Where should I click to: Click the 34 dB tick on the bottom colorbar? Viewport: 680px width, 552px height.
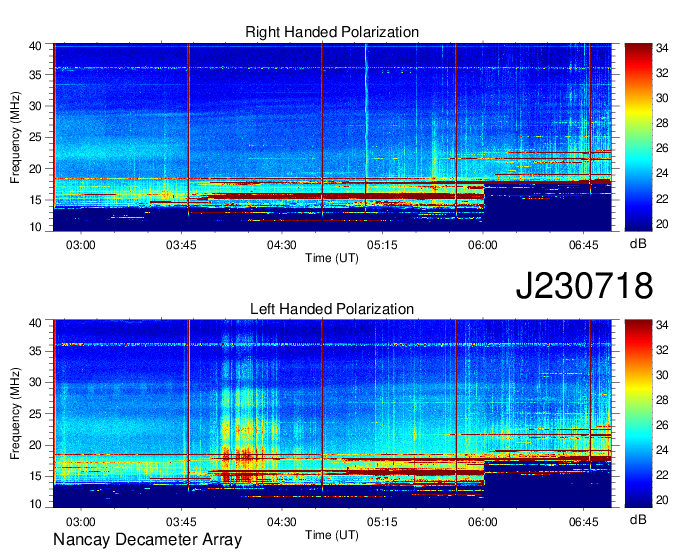662,325
